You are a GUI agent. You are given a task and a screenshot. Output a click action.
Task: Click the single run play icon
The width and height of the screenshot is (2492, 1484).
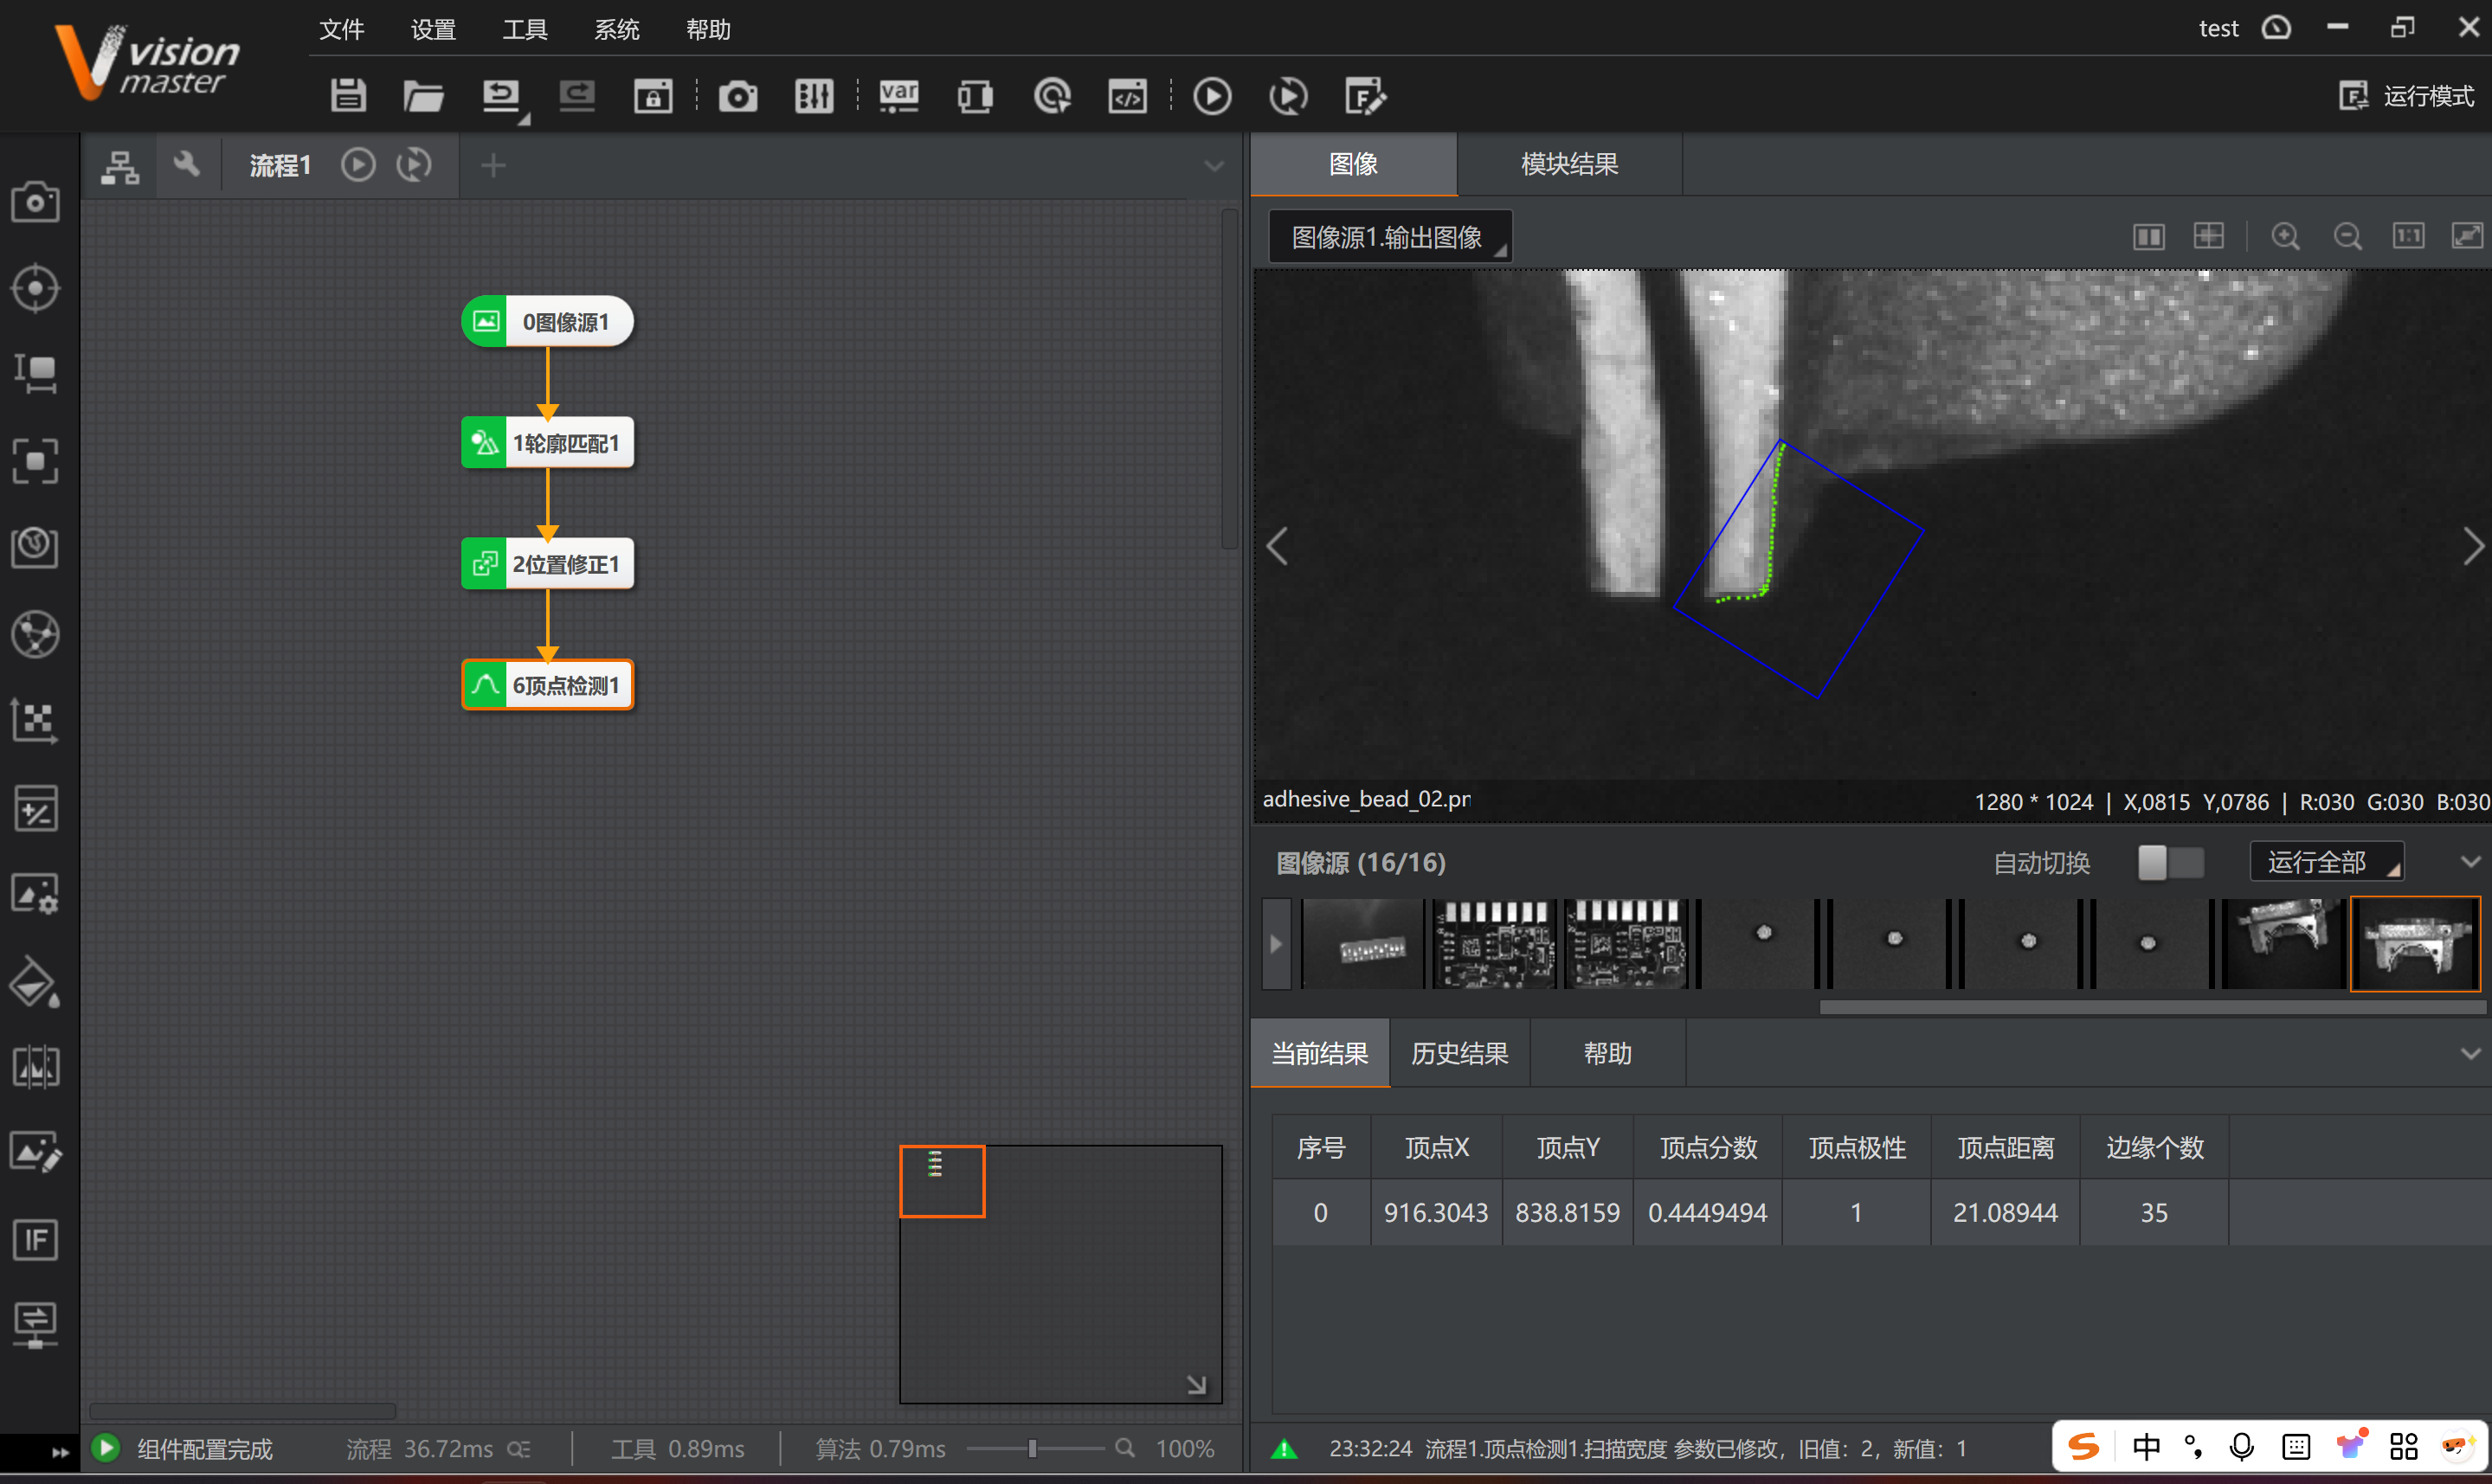coord(1212,96)
